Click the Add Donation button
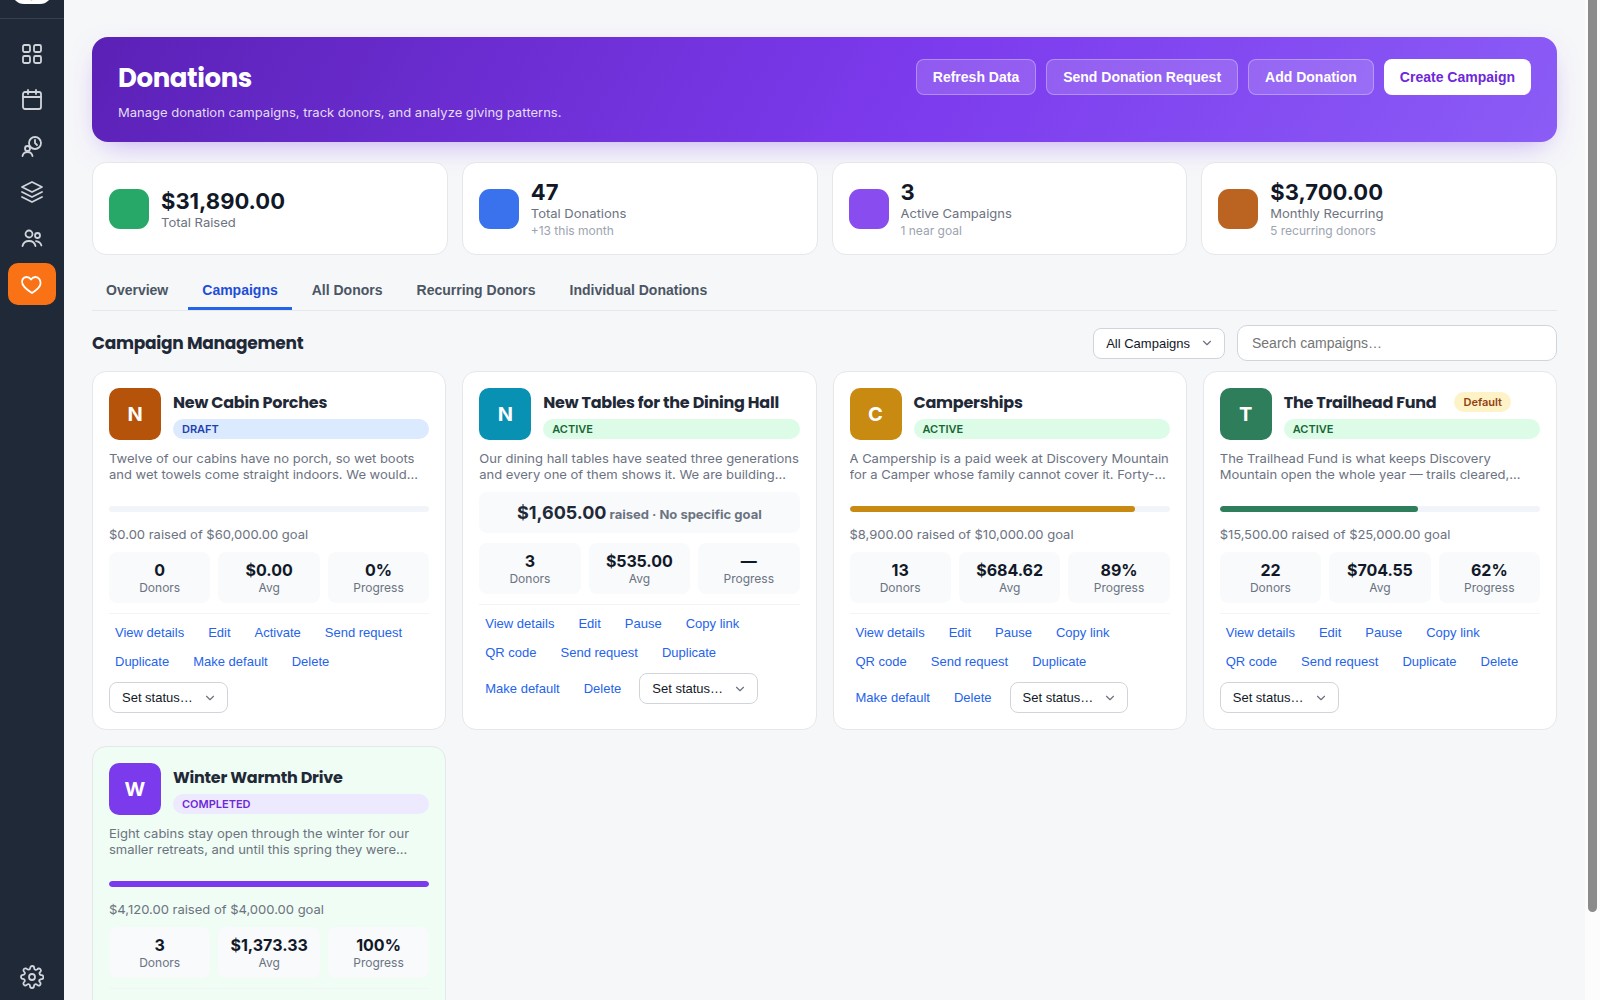The height and width of the screenshot is (1000, 1600). (1311, 77)
